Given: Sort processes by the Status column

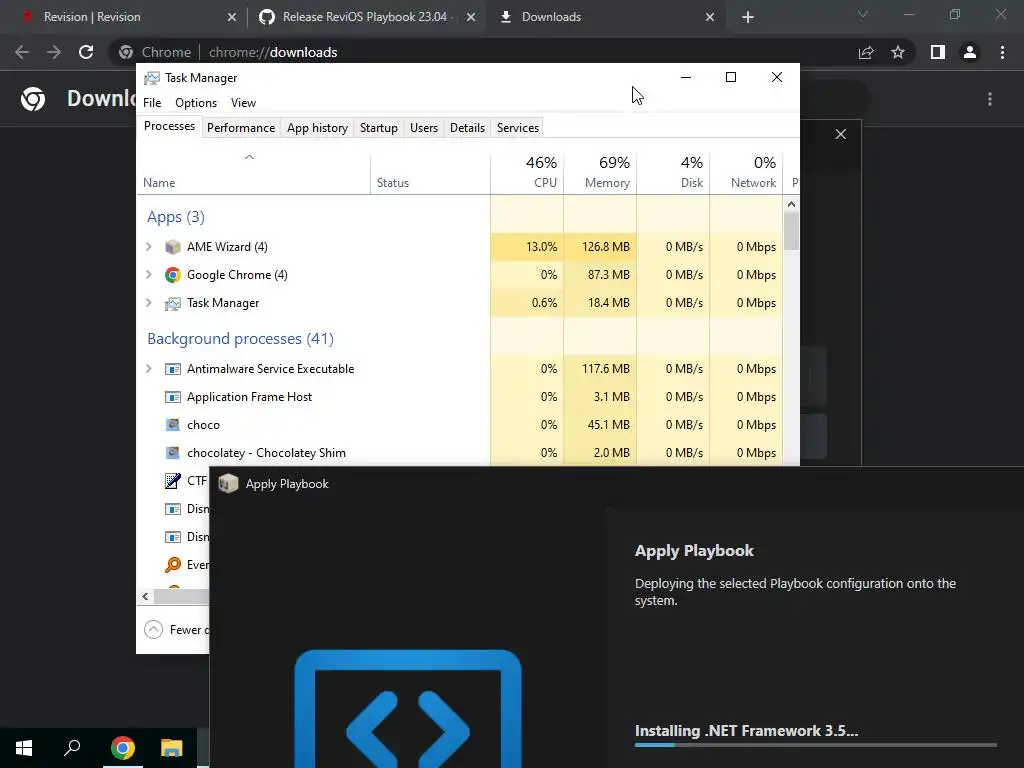Looking at the screenshot, I should (430, 173).
